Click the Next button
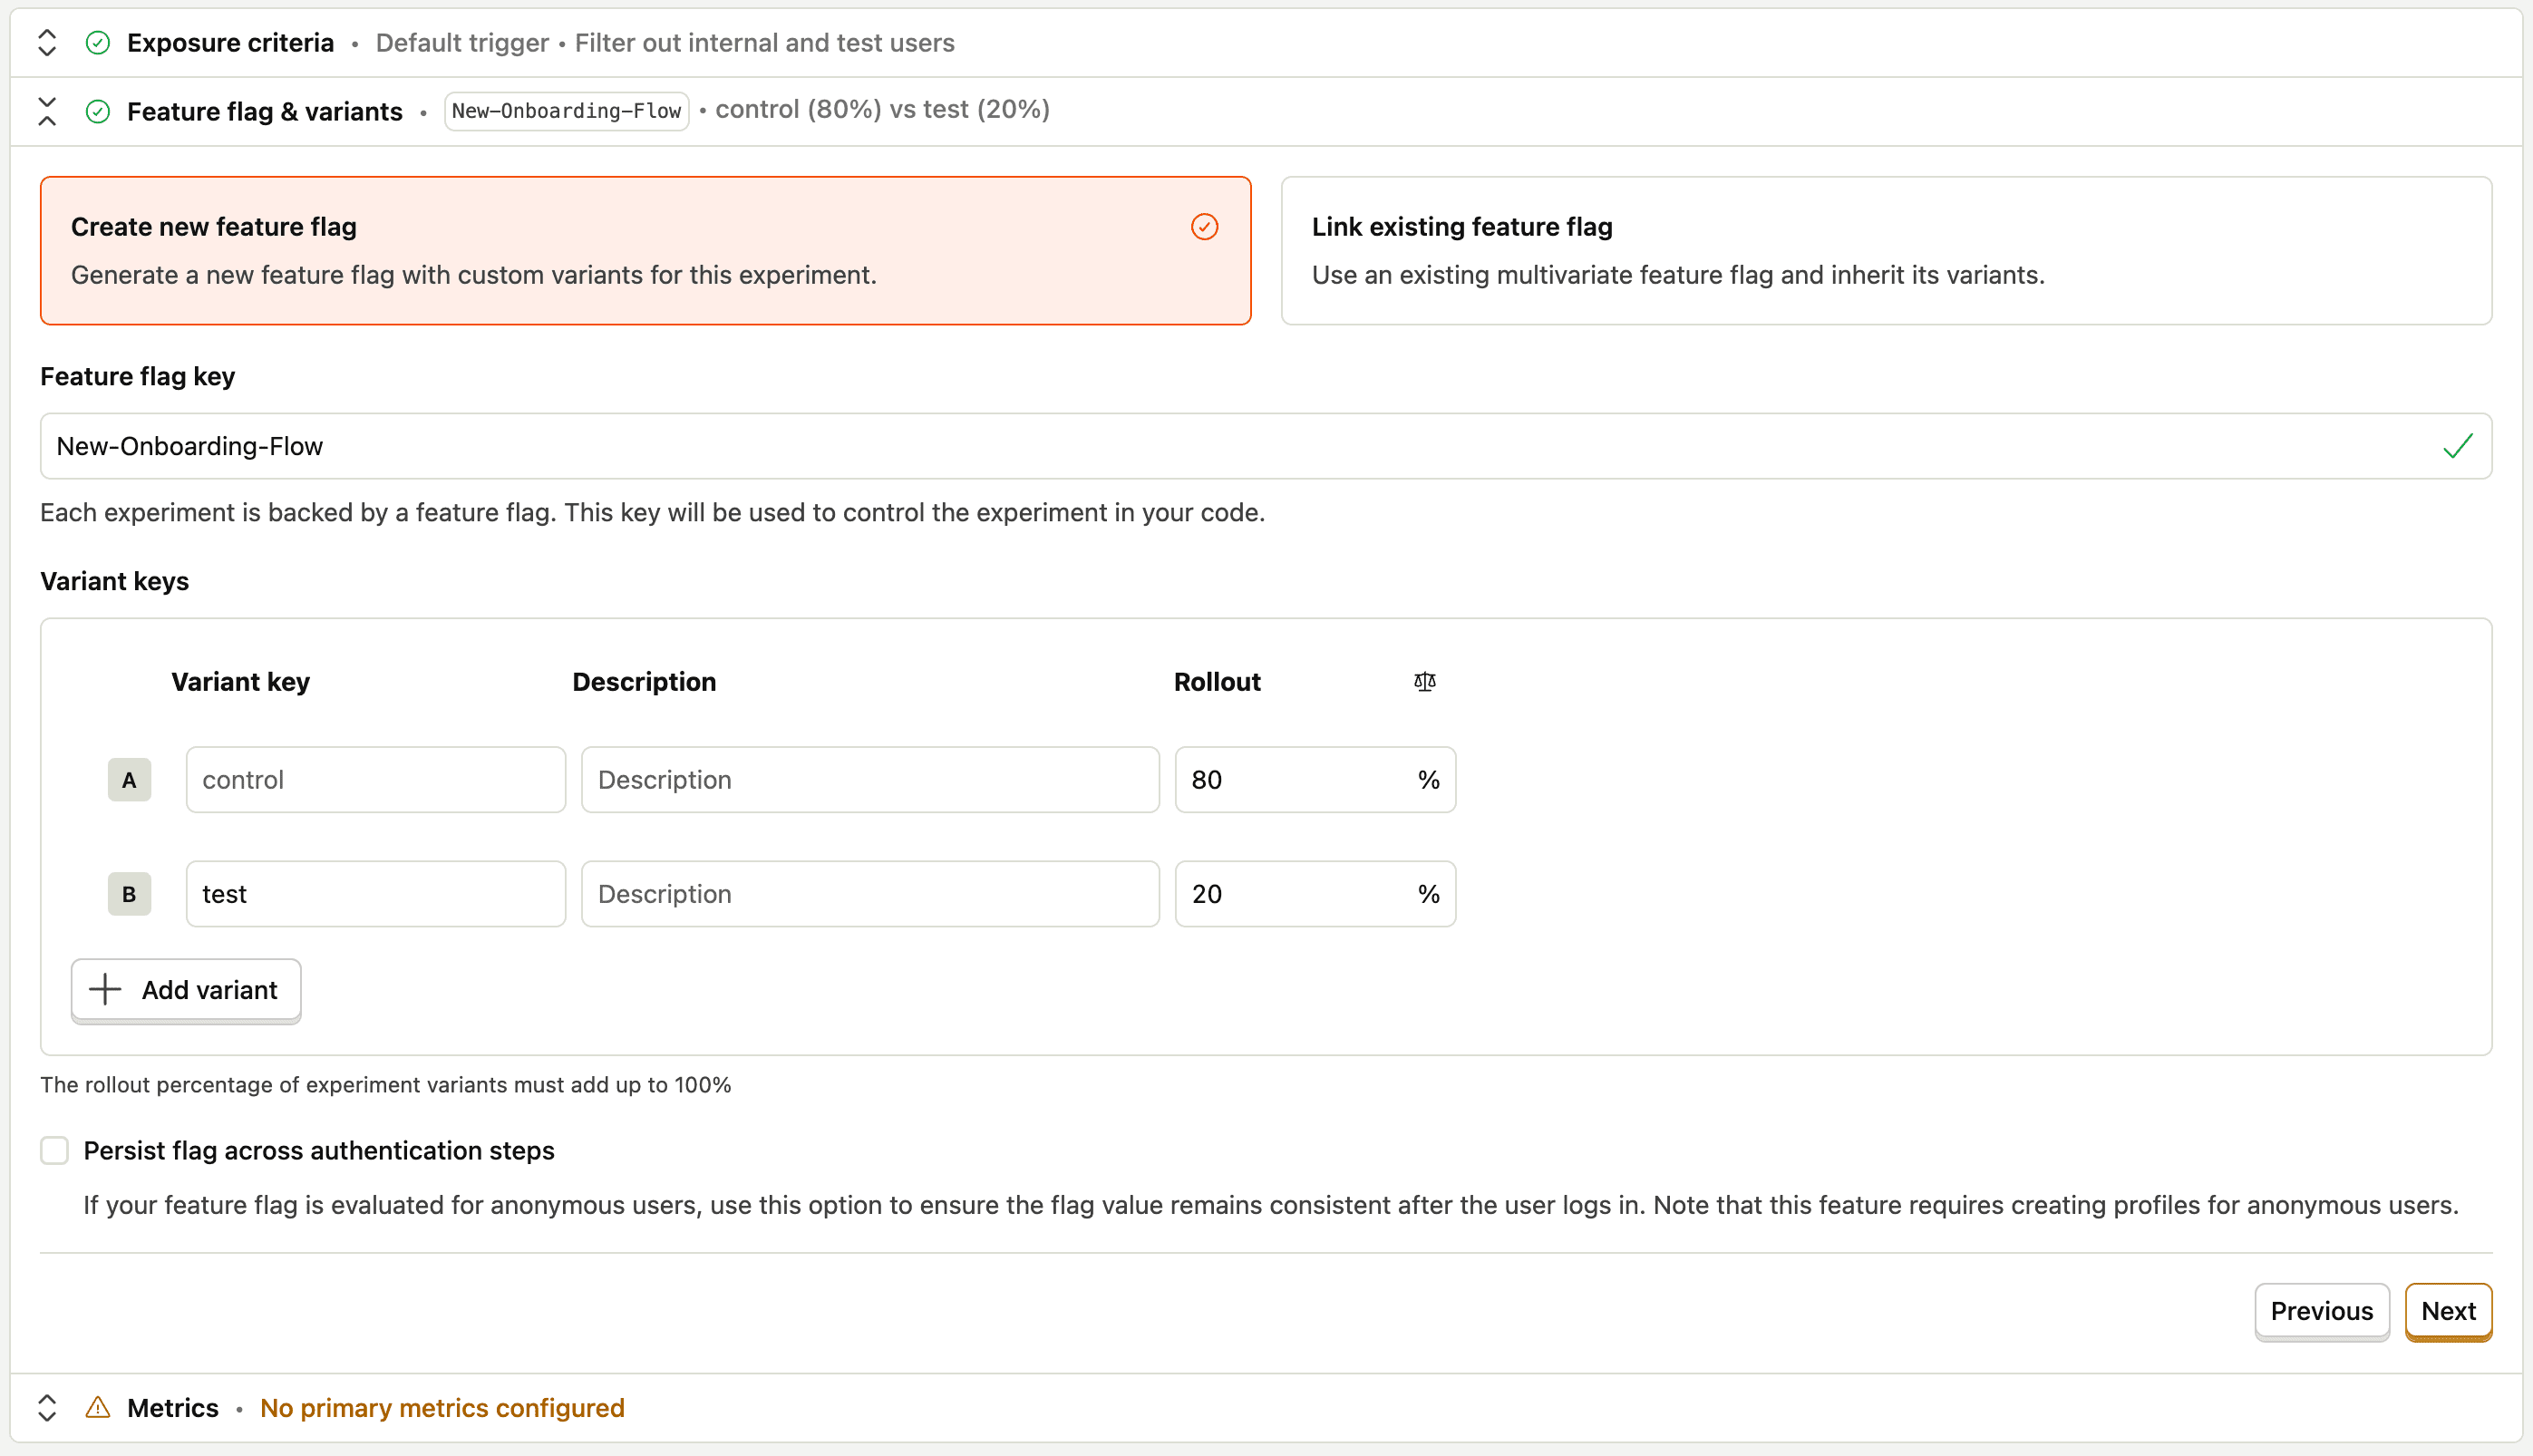Viewport: 2533px width, 1456px height. [x=2447, y=1311]
